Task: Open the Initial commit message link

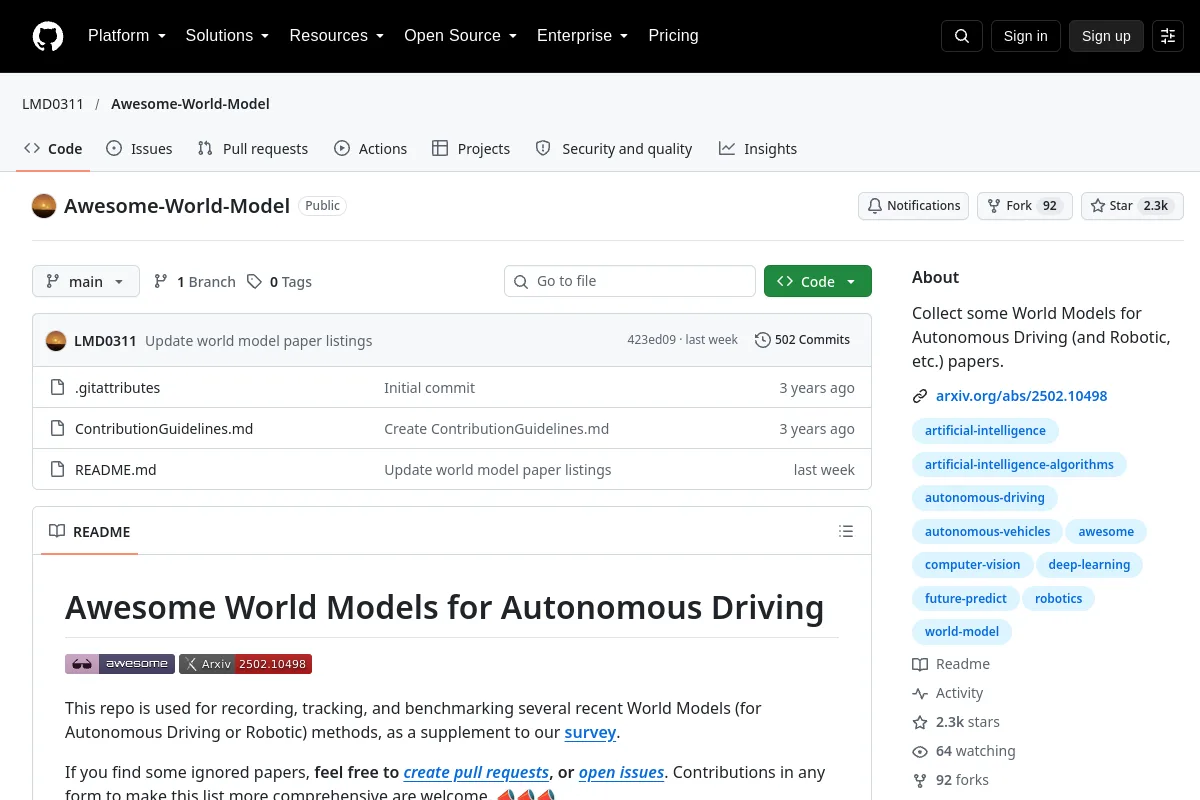Action: pyautogui.click(x=429, y=388)
